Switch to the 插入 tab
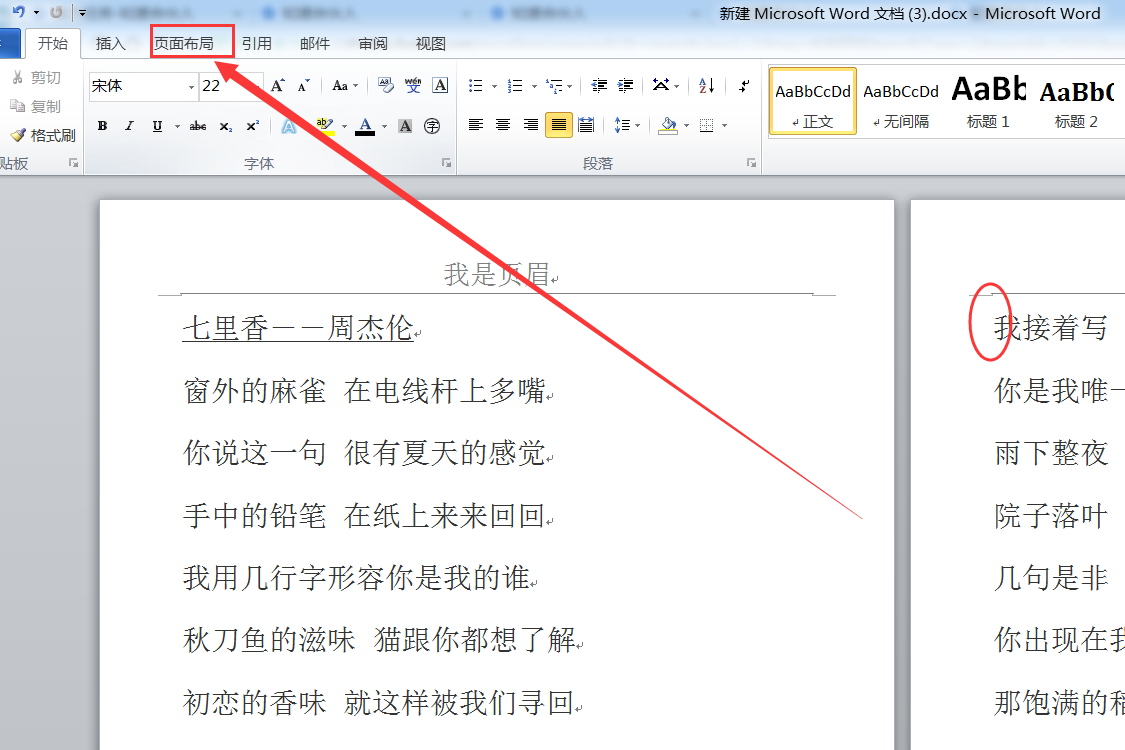Viewport: 1125px width, 750px height. coord(110,43)
